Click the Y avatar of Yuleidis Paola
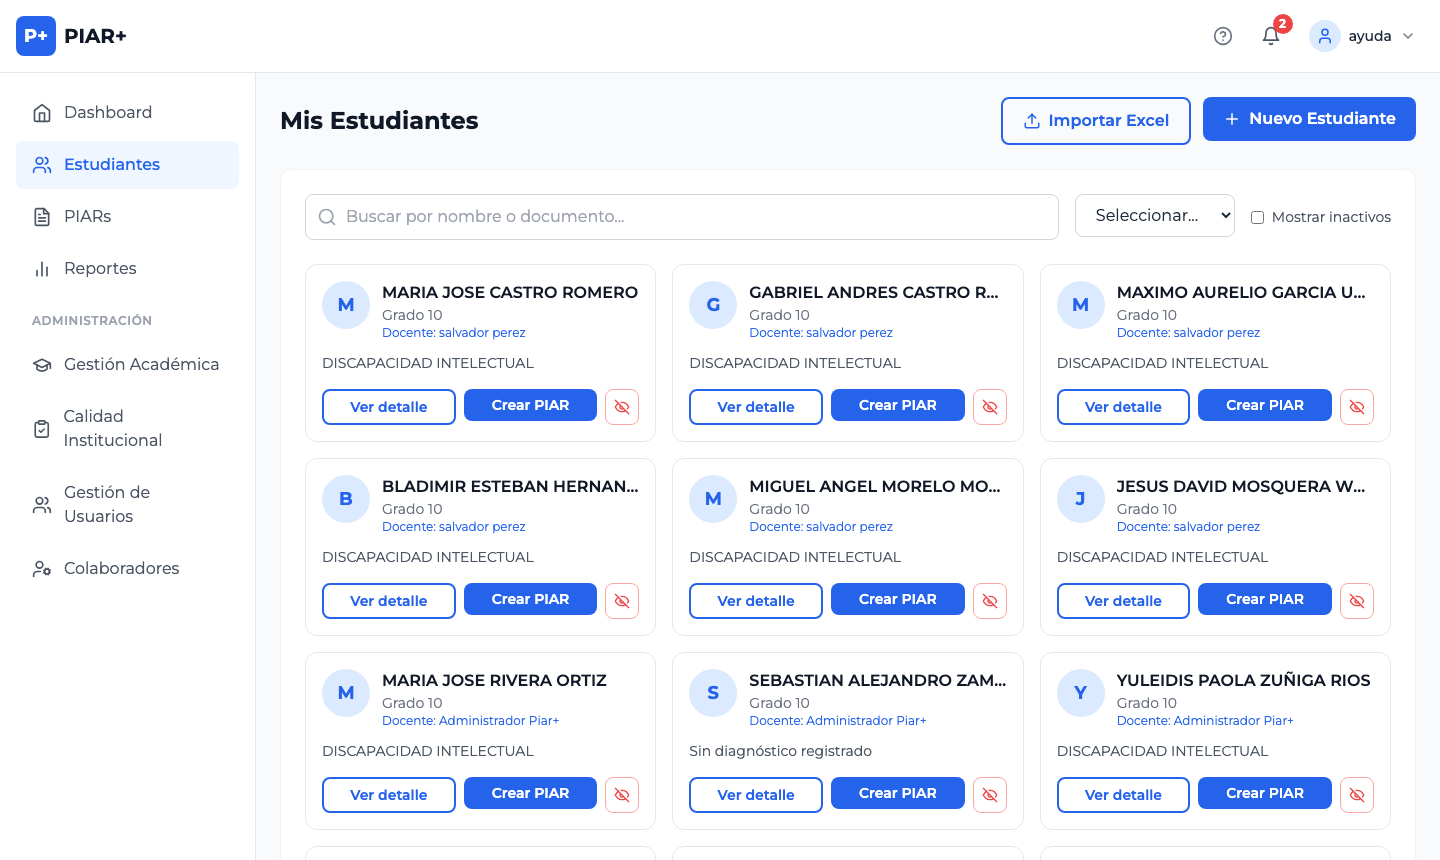 coord(1081,693)
